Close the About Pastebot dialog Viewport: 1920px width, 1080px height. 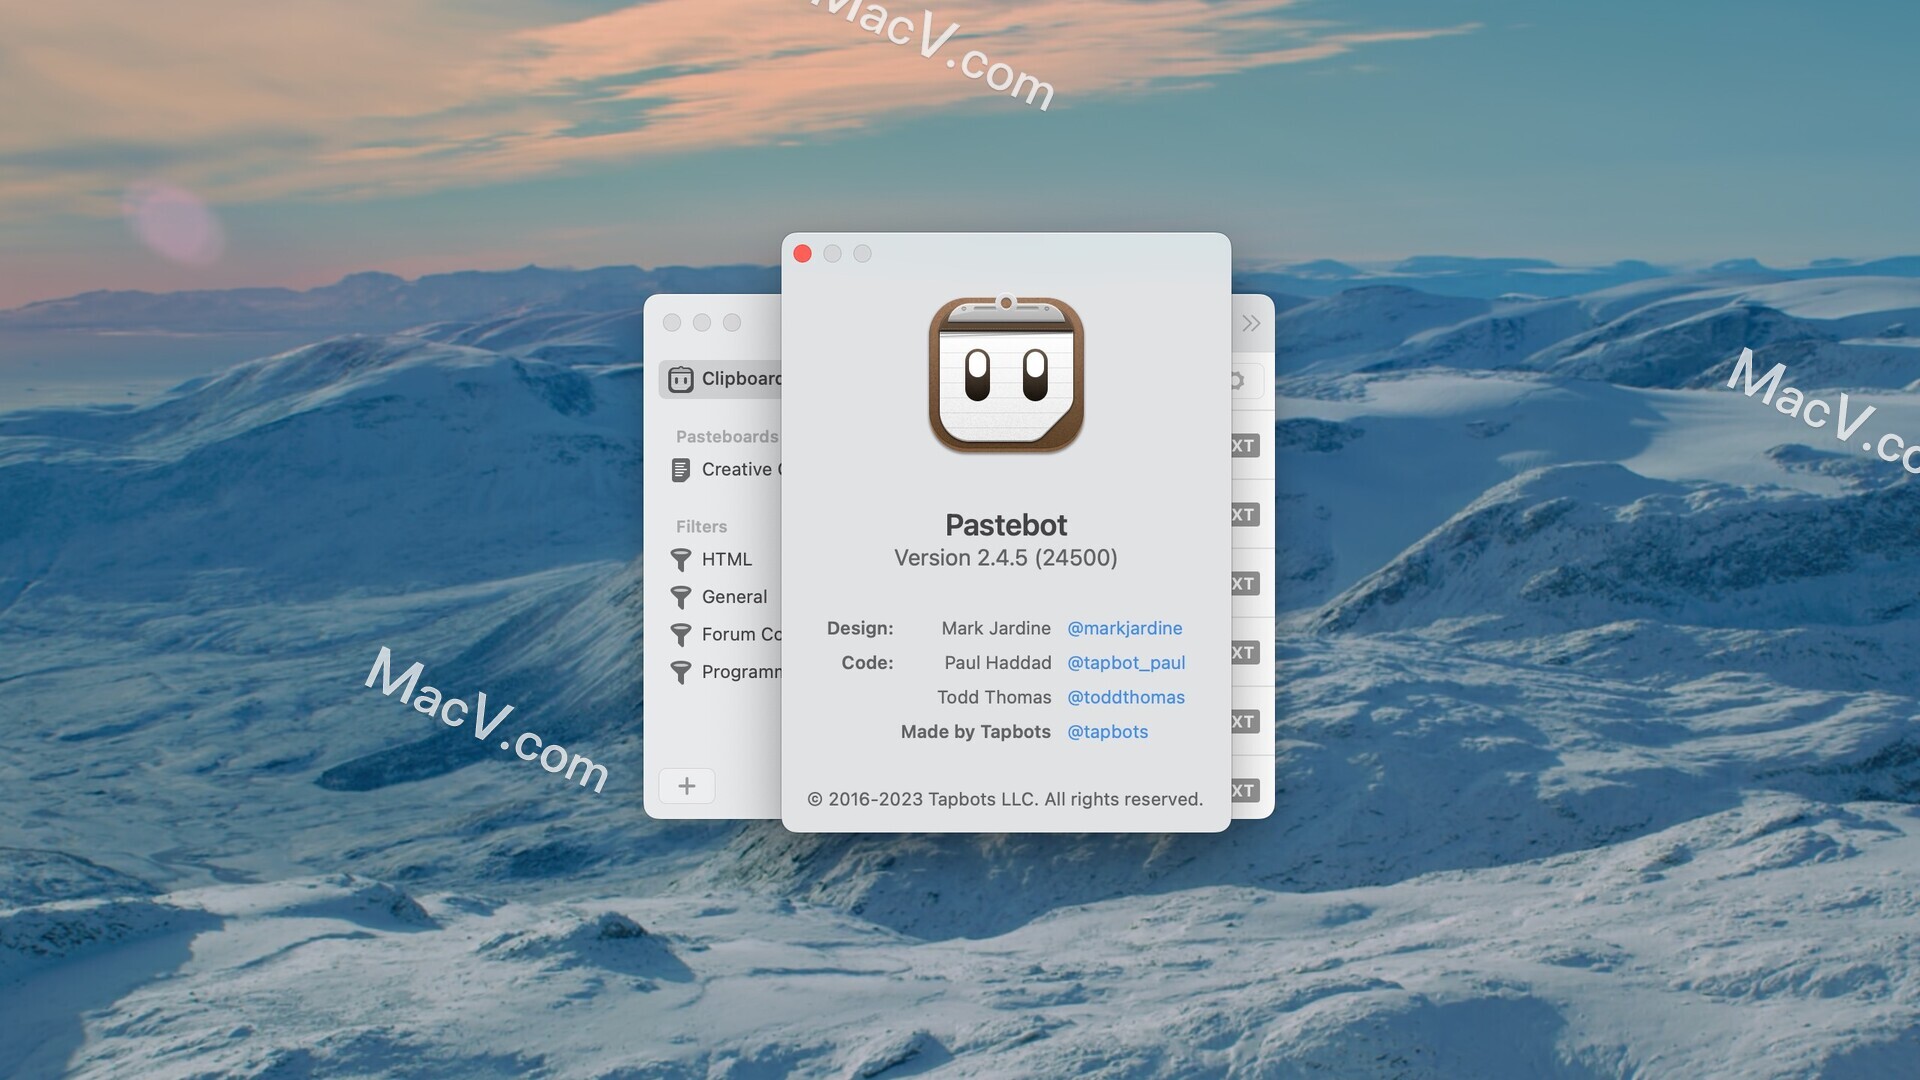(802, 253)
